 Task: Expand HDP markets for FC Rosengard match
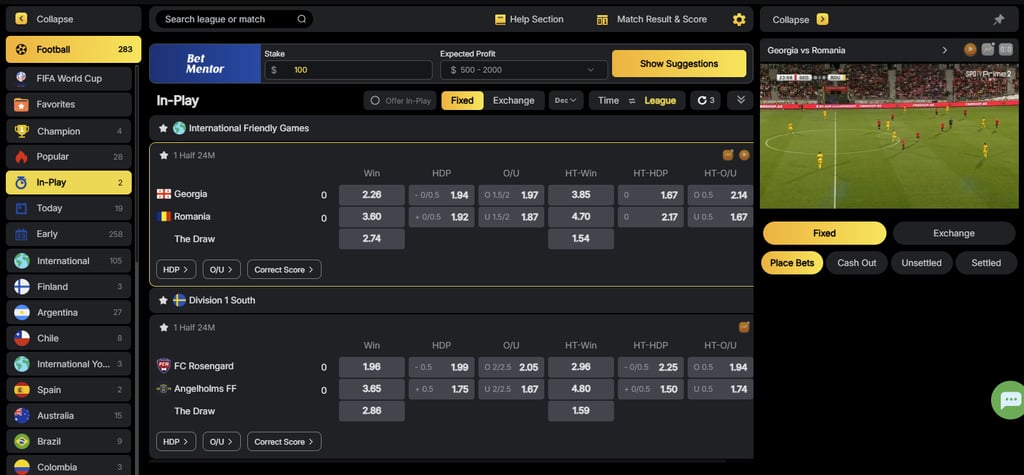coord(176,442)
